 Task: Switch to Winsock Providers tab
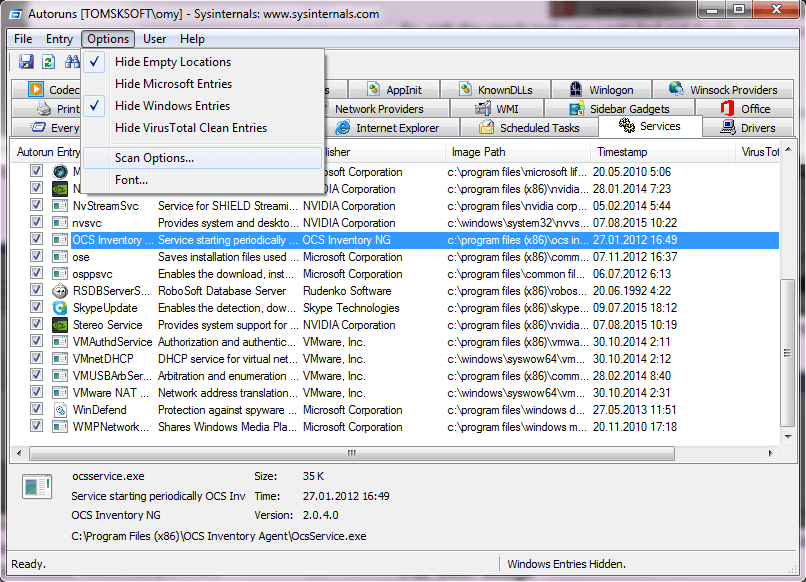click(723, 89)
